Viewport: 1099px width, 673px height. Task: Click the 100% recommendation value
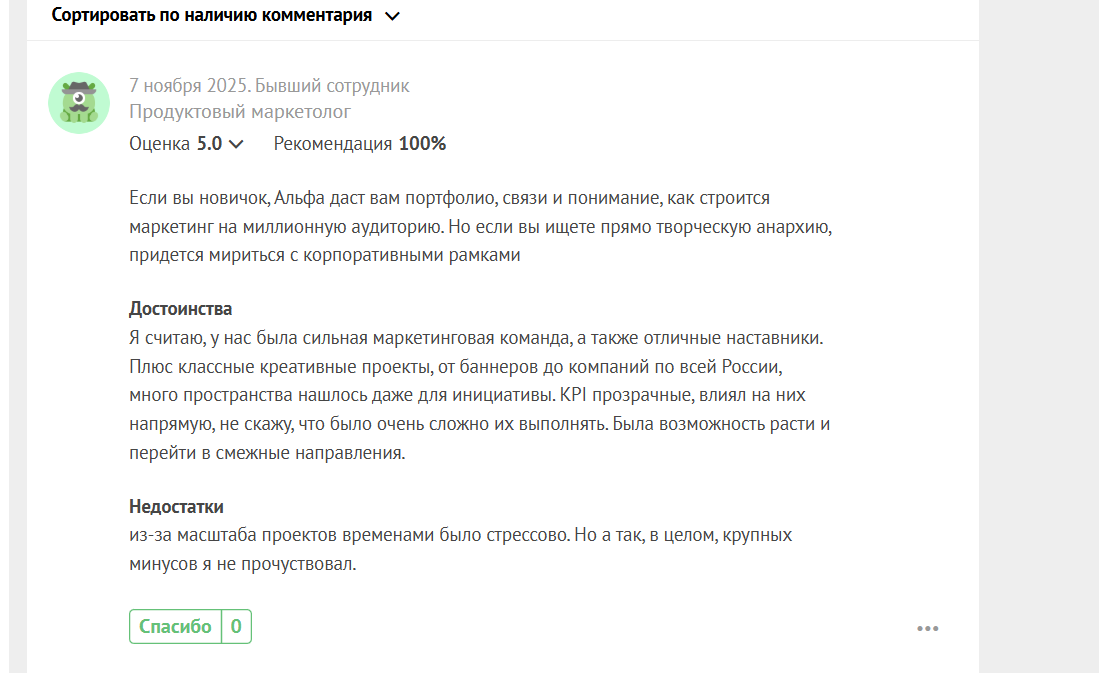point(422,144)
